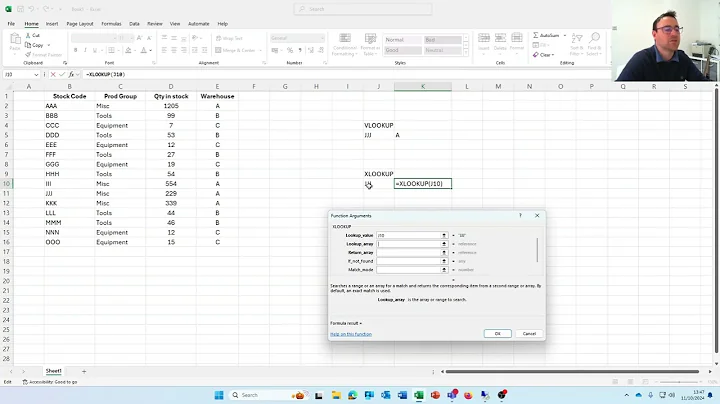Open Sort & Filter menu
Viewport: 720px width, 404px height.
577,45
